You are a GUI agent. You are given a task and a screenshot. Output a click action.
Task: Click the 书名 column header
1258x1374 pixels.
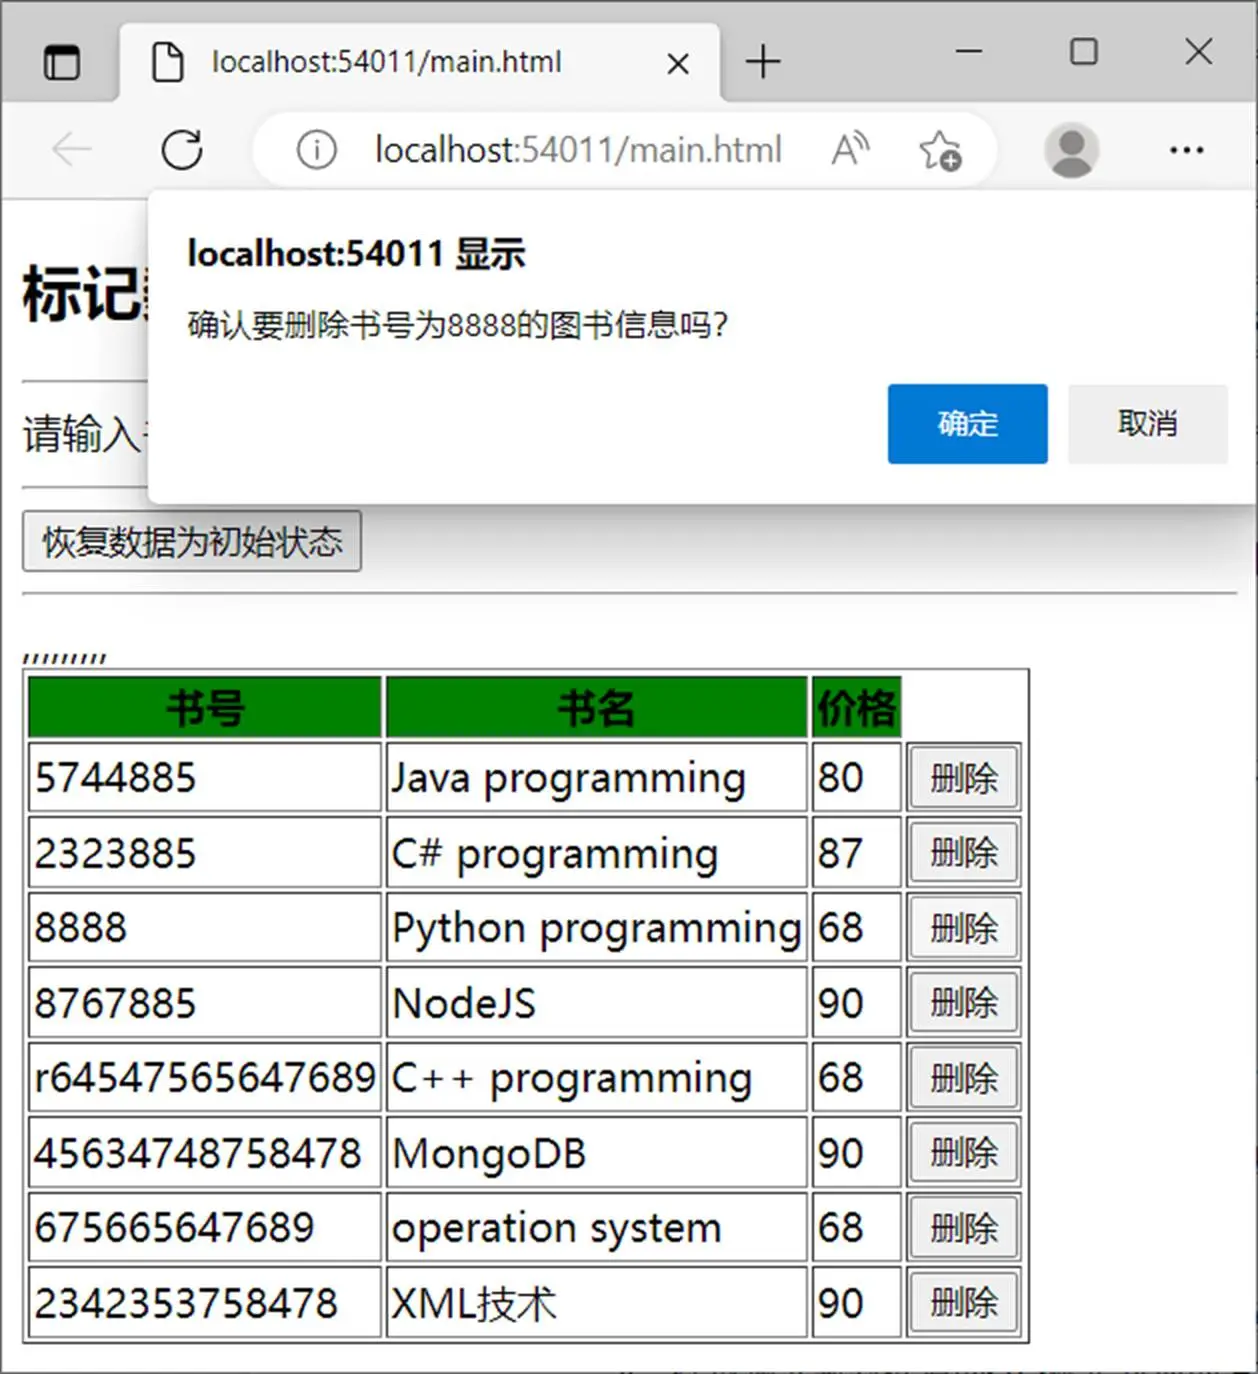click(x=596, y=707)
